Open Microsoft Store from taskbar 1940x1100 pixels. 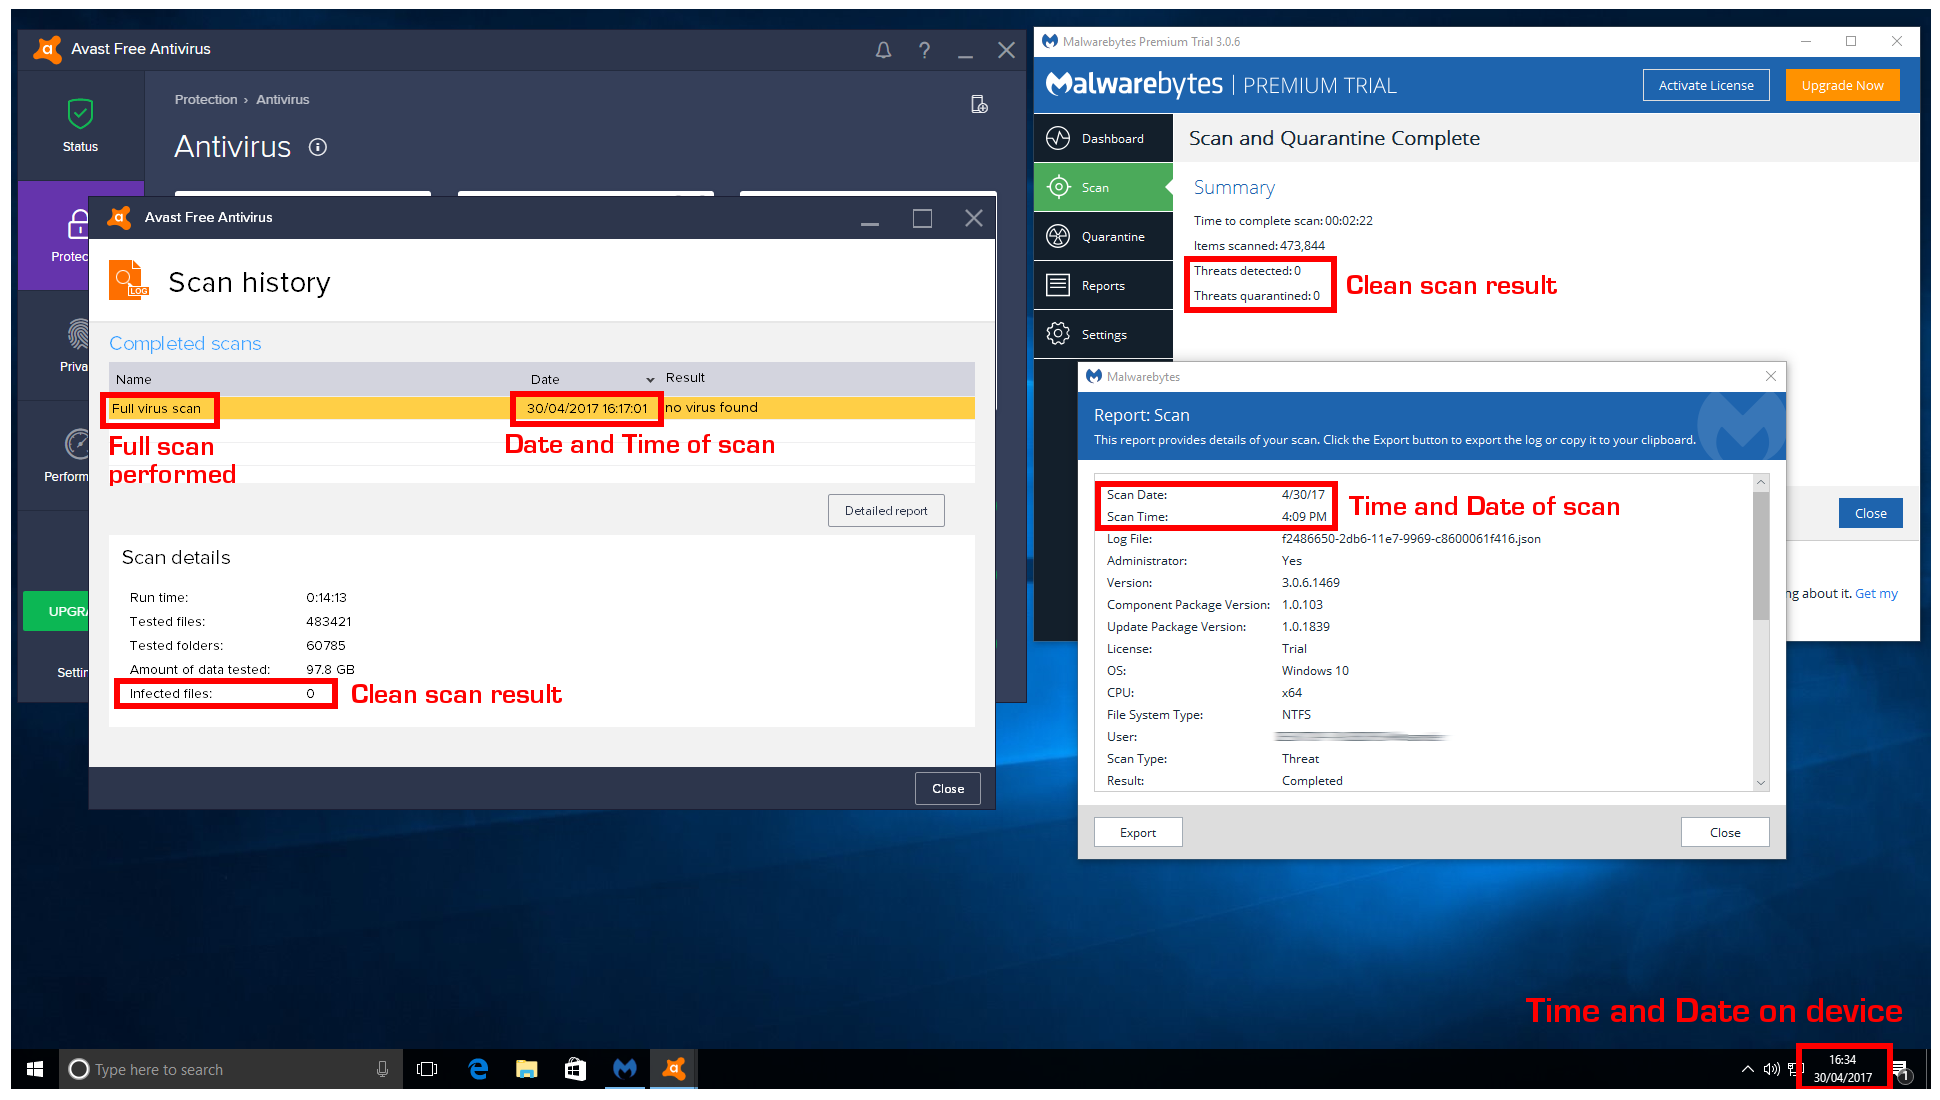575,1069
